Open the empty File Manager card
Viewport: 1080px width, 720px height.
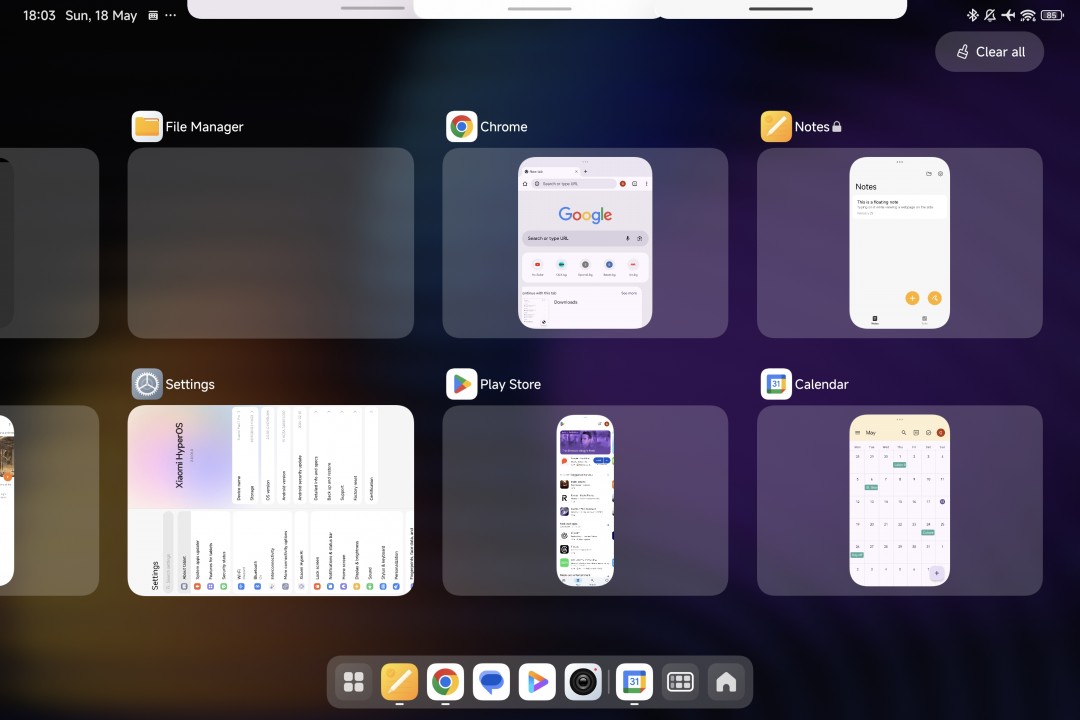pos(270,243)
